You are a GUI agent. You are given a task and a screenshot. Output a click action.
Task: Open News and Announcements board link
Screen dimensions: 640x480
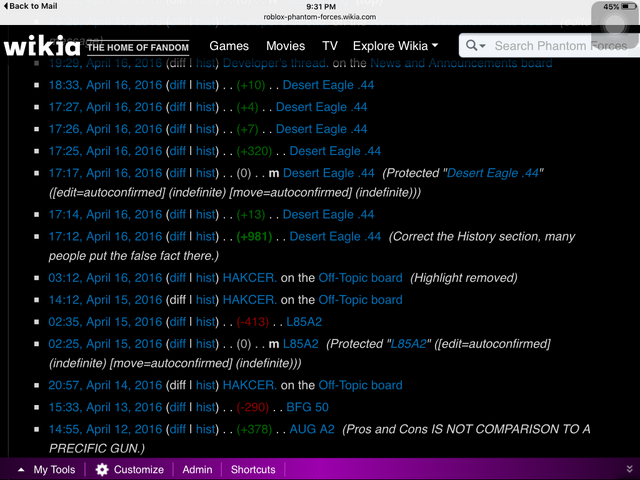461,63
